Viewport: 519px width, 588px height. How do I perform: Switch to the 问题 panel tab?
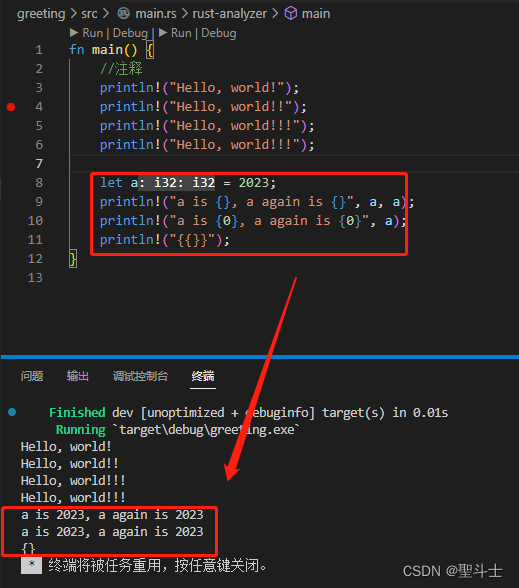tap(32, 376)
